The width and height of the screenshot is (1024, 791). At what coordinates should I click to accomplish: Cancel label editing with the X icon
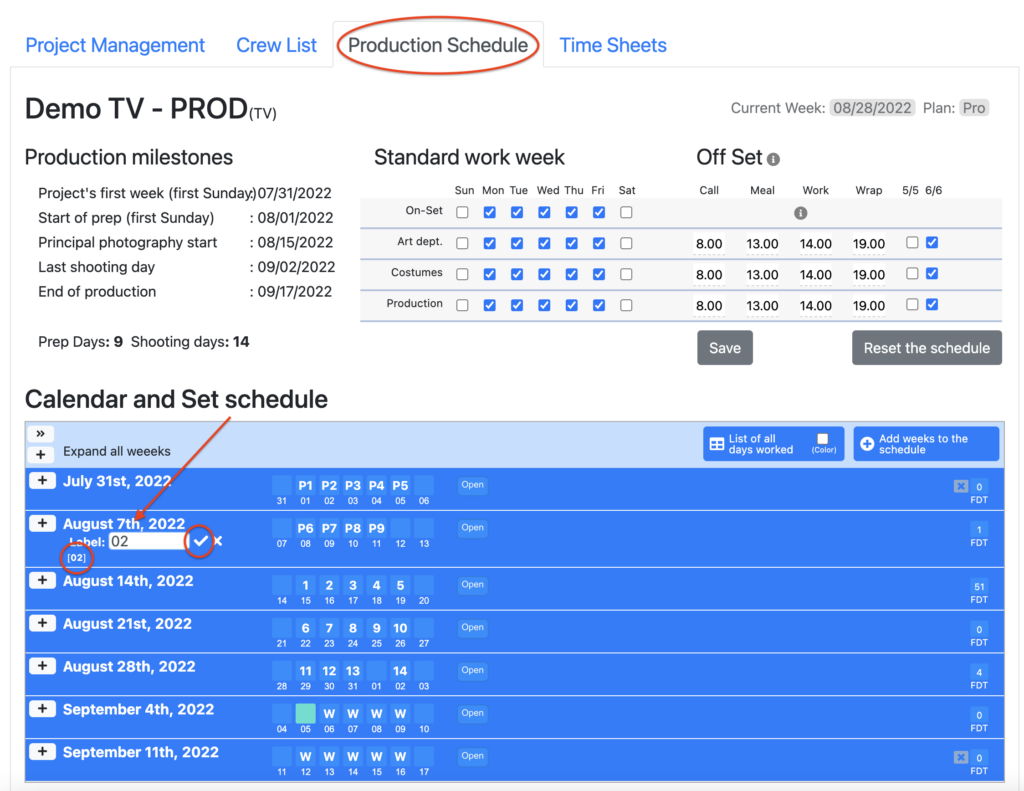click(x=218, y=541)
